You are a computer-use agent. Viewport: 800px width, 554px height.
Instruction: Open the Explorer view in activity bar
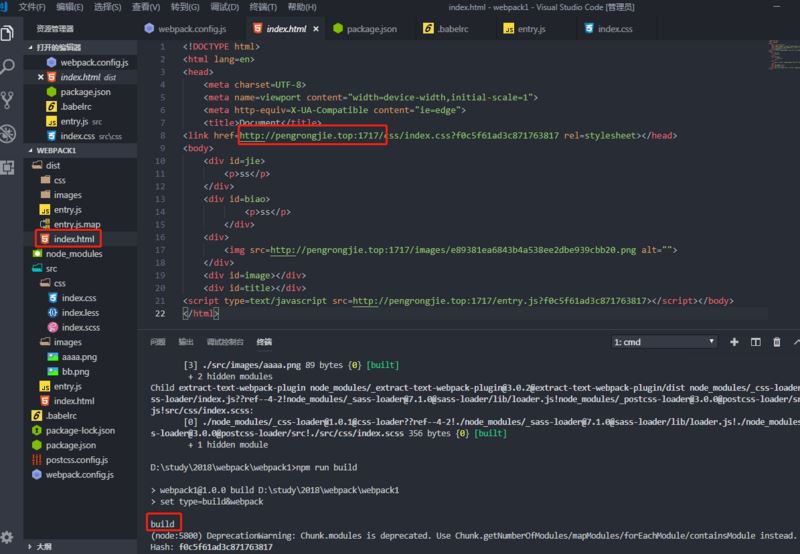8,33
